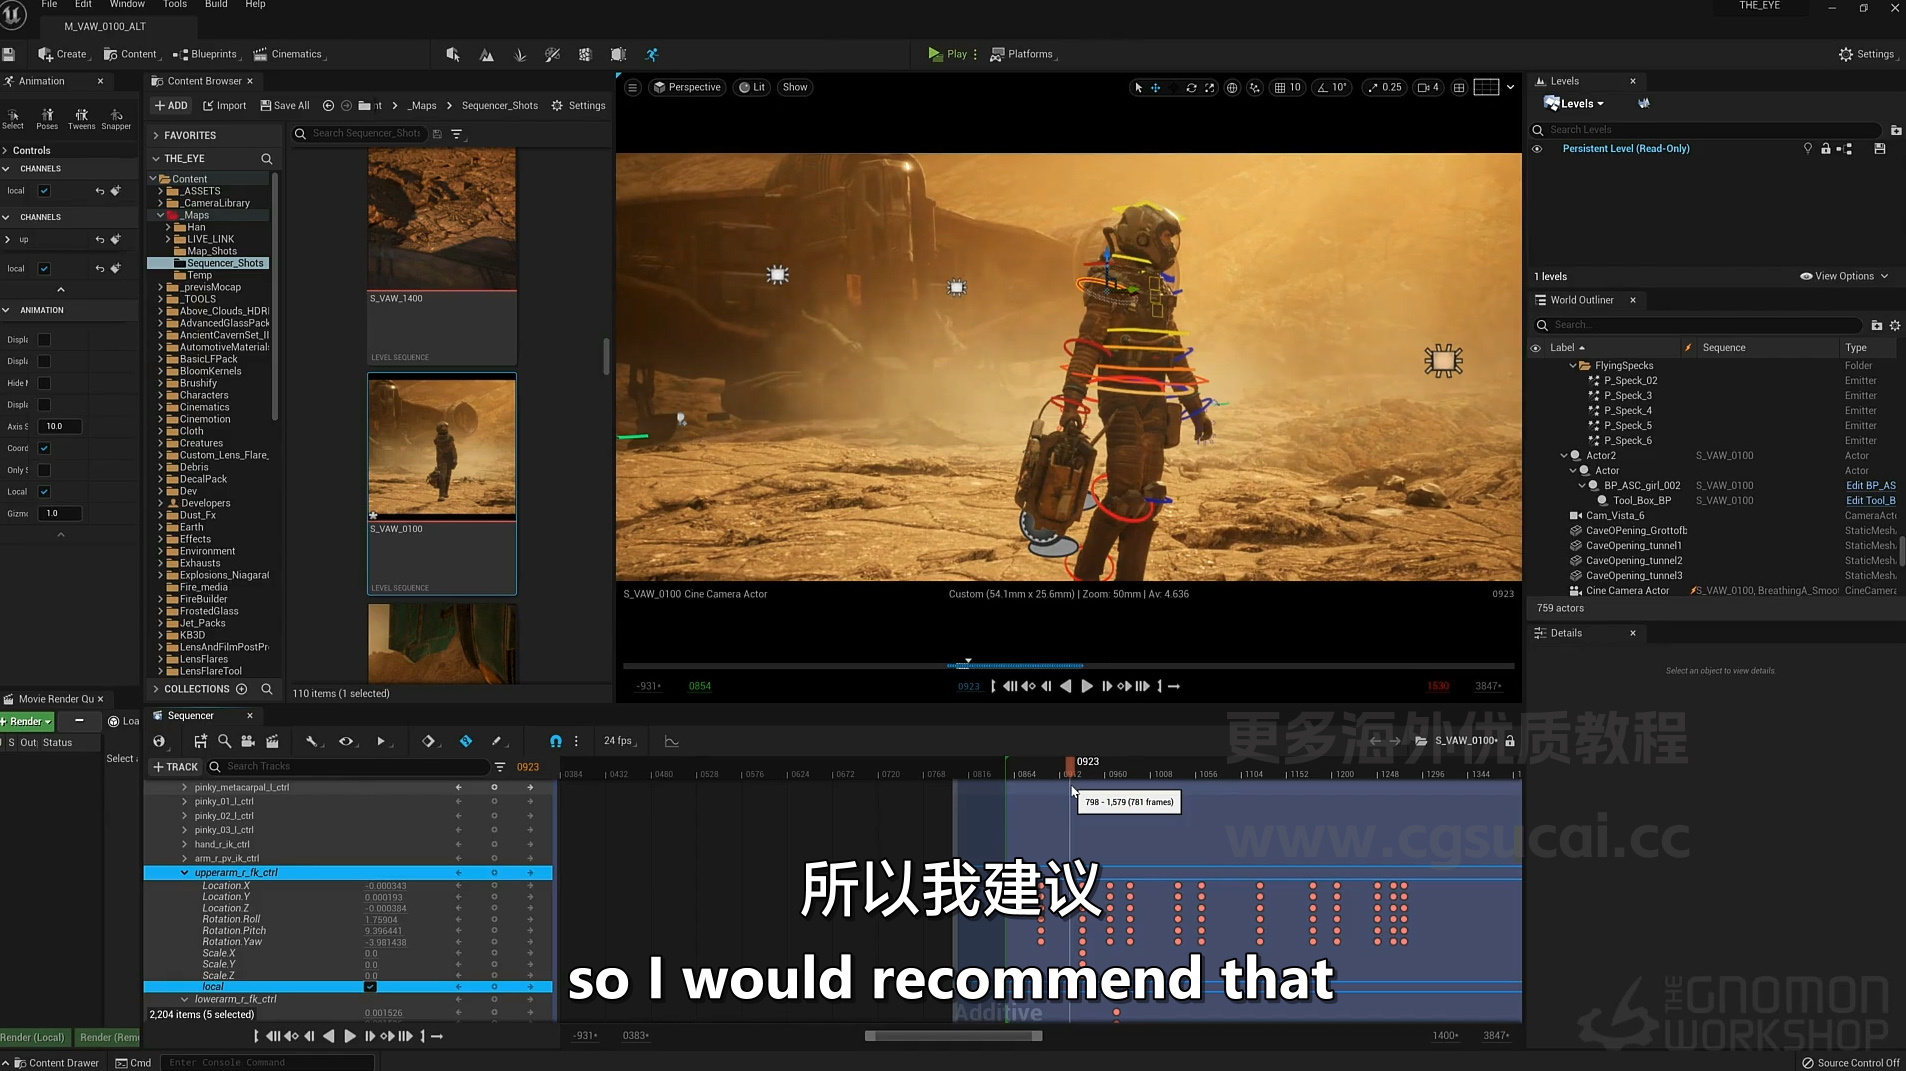Click the surface snapping icon in viewport
1906x1071 pixels.
[1255, 88]
